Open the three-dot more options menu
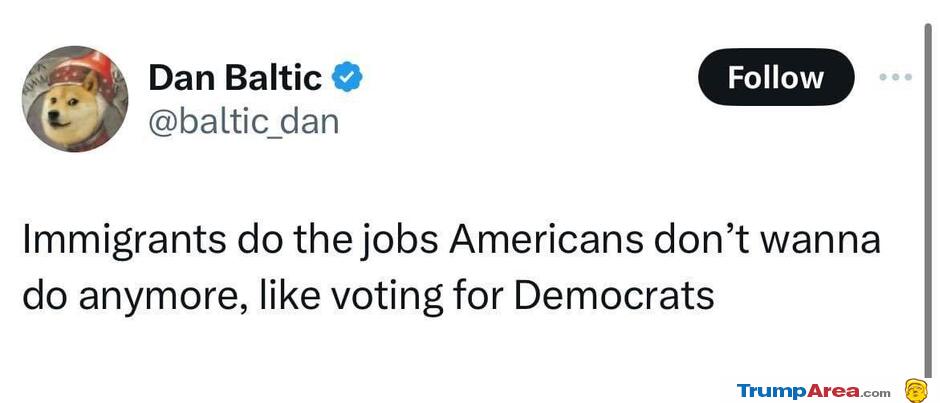The height and width of the screenshot is (403, 940). tap(896, 77)
